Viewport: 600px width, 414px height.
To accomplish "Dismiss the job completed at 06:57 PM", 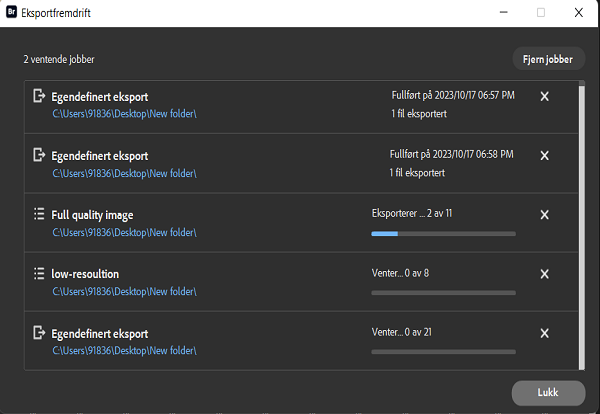I will [x=544, y=97].
